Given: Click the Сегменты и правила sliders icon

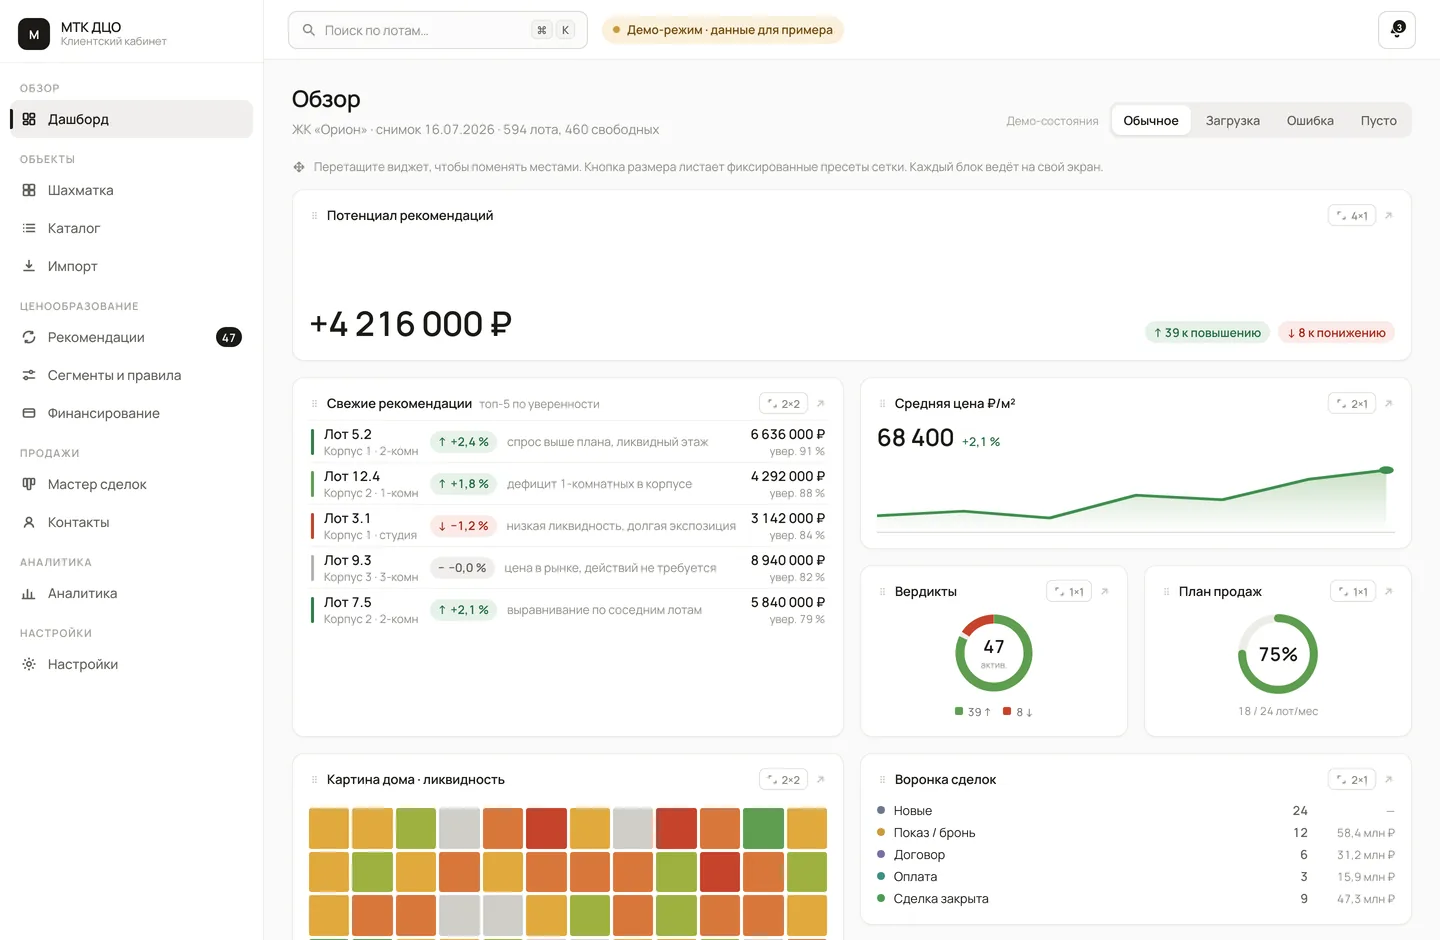Looking at the screenshot, I should tap(29, 375).
